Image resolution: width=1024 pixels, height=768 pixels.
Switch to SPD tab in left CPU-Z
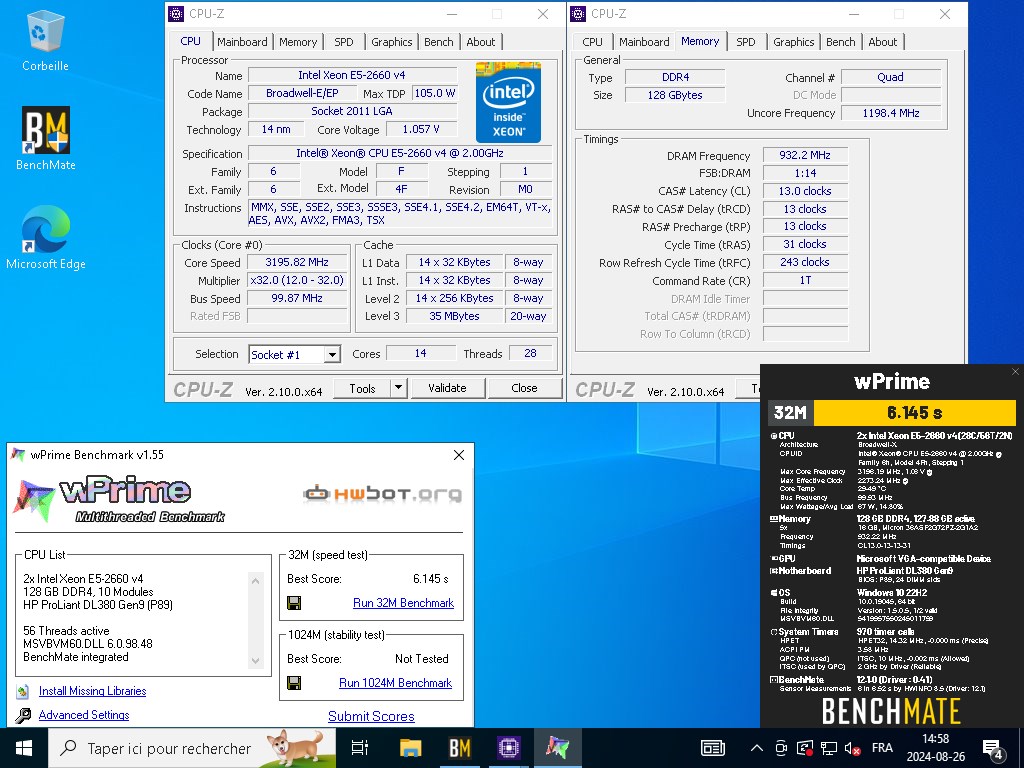point(344,42)
